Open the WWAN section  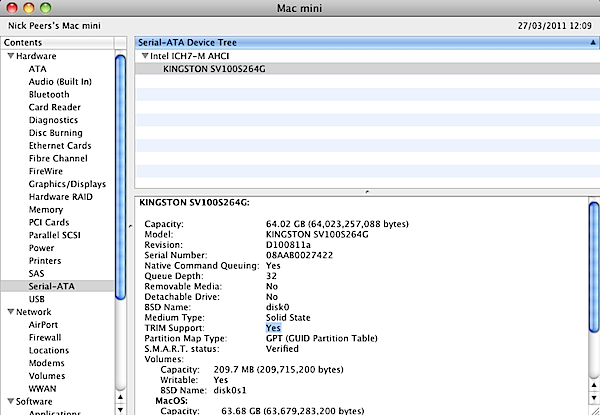click(x=42, y=389)
